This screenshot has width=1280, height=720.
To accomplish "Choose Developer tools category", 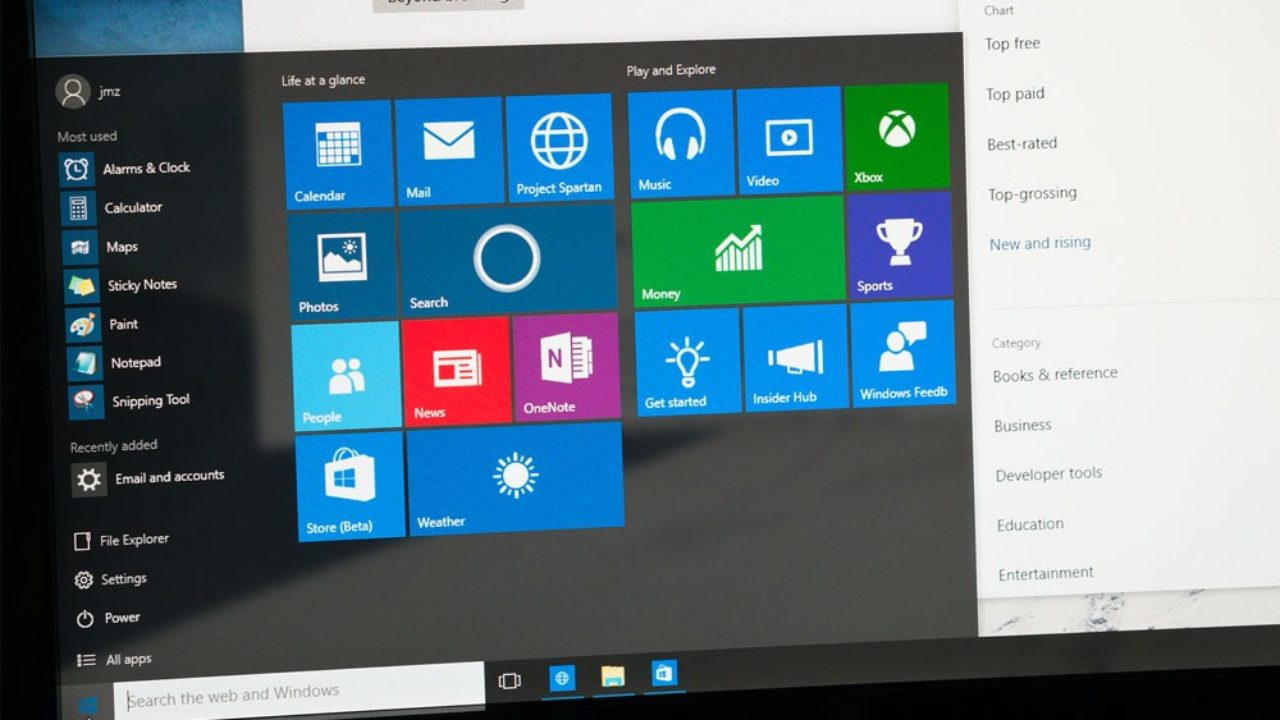I will [x=1048, y=474].
